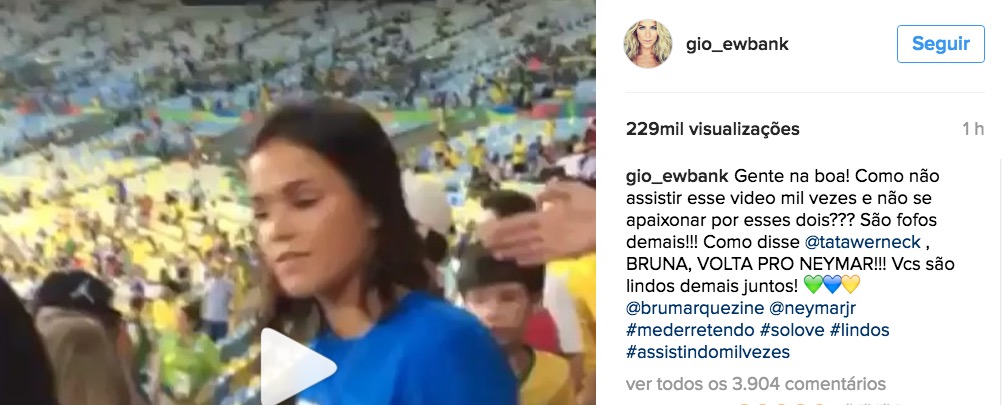The width and height of the screenshot is (1002, 405).
Task: Visit @brumarquezine profile mention
Action: pos(695,308)
